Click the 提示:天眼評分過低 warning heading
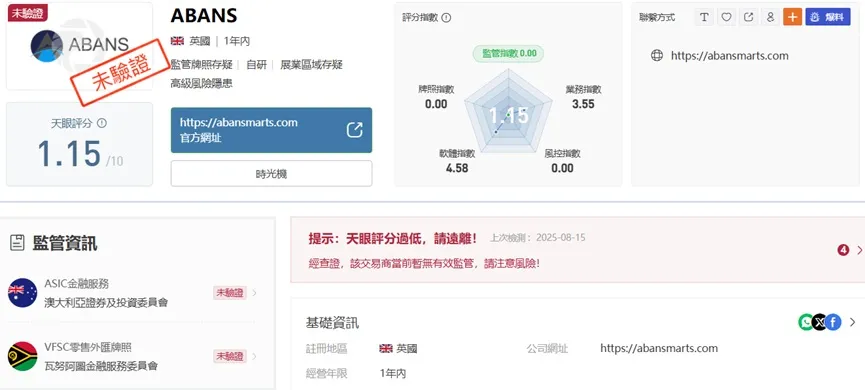Viewport: 865px width, 390px height. tap(393, 238)
